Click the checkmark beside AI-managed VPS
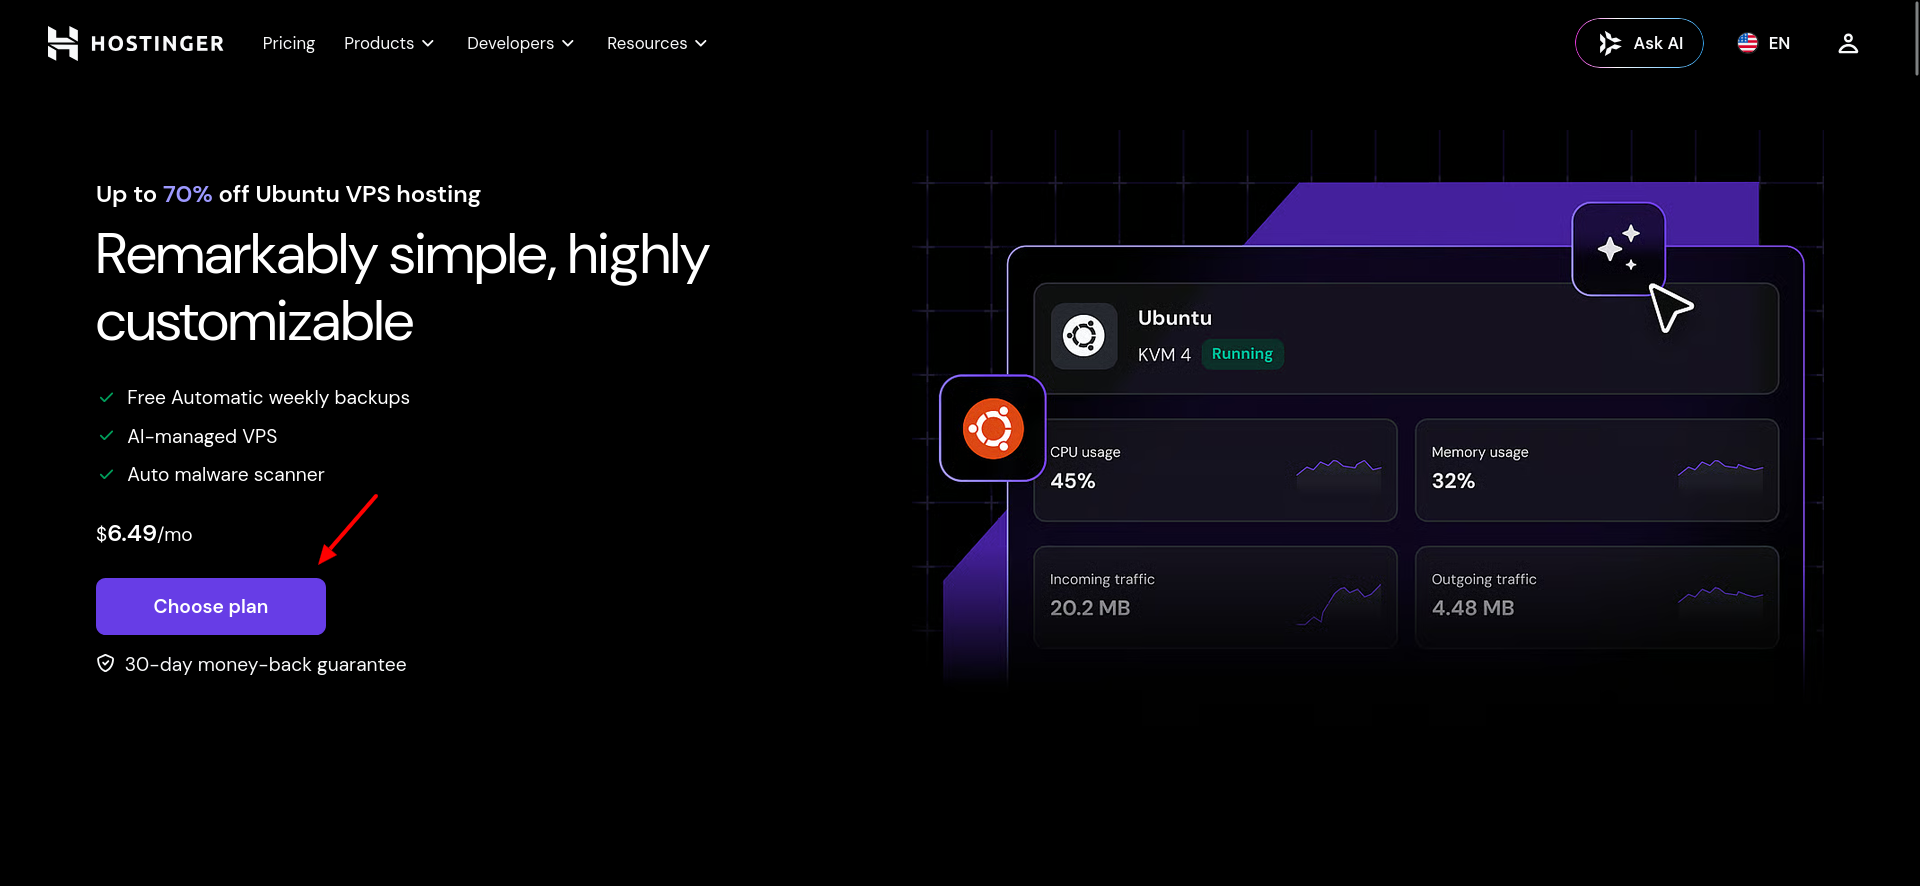Screen dimensions: 1920x886 (106, 436)
